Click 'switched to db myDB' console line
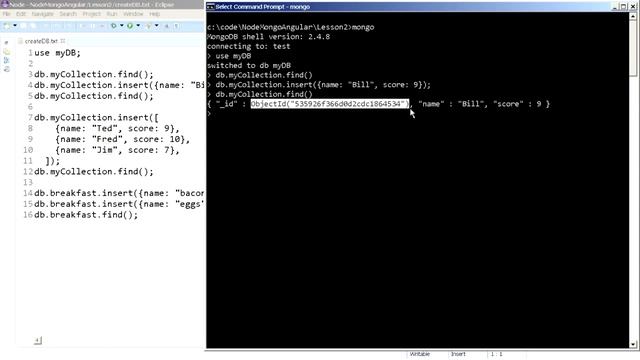The image size is (640, 360). click(249, 66)
